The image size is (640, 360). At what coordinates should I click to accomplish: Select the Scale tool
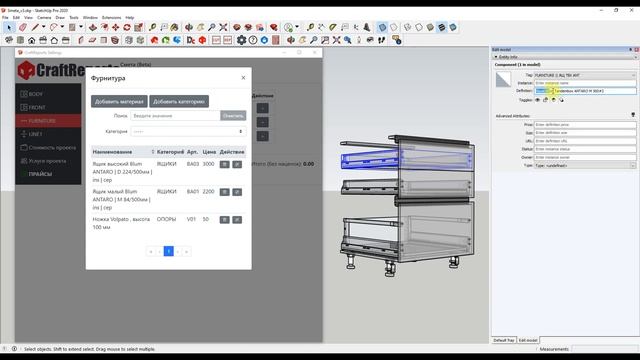pos(138,27)
